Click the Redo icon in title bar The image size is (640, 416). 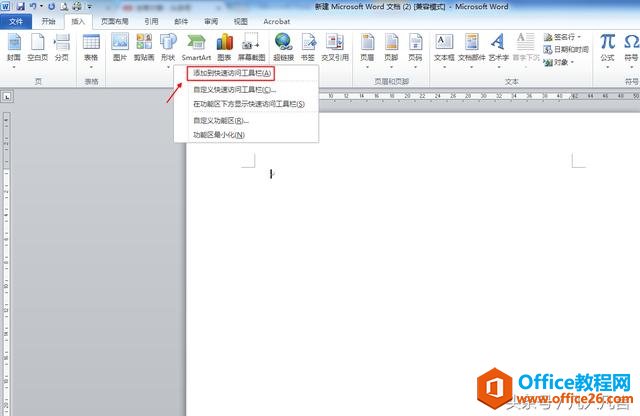click(51, 7)
